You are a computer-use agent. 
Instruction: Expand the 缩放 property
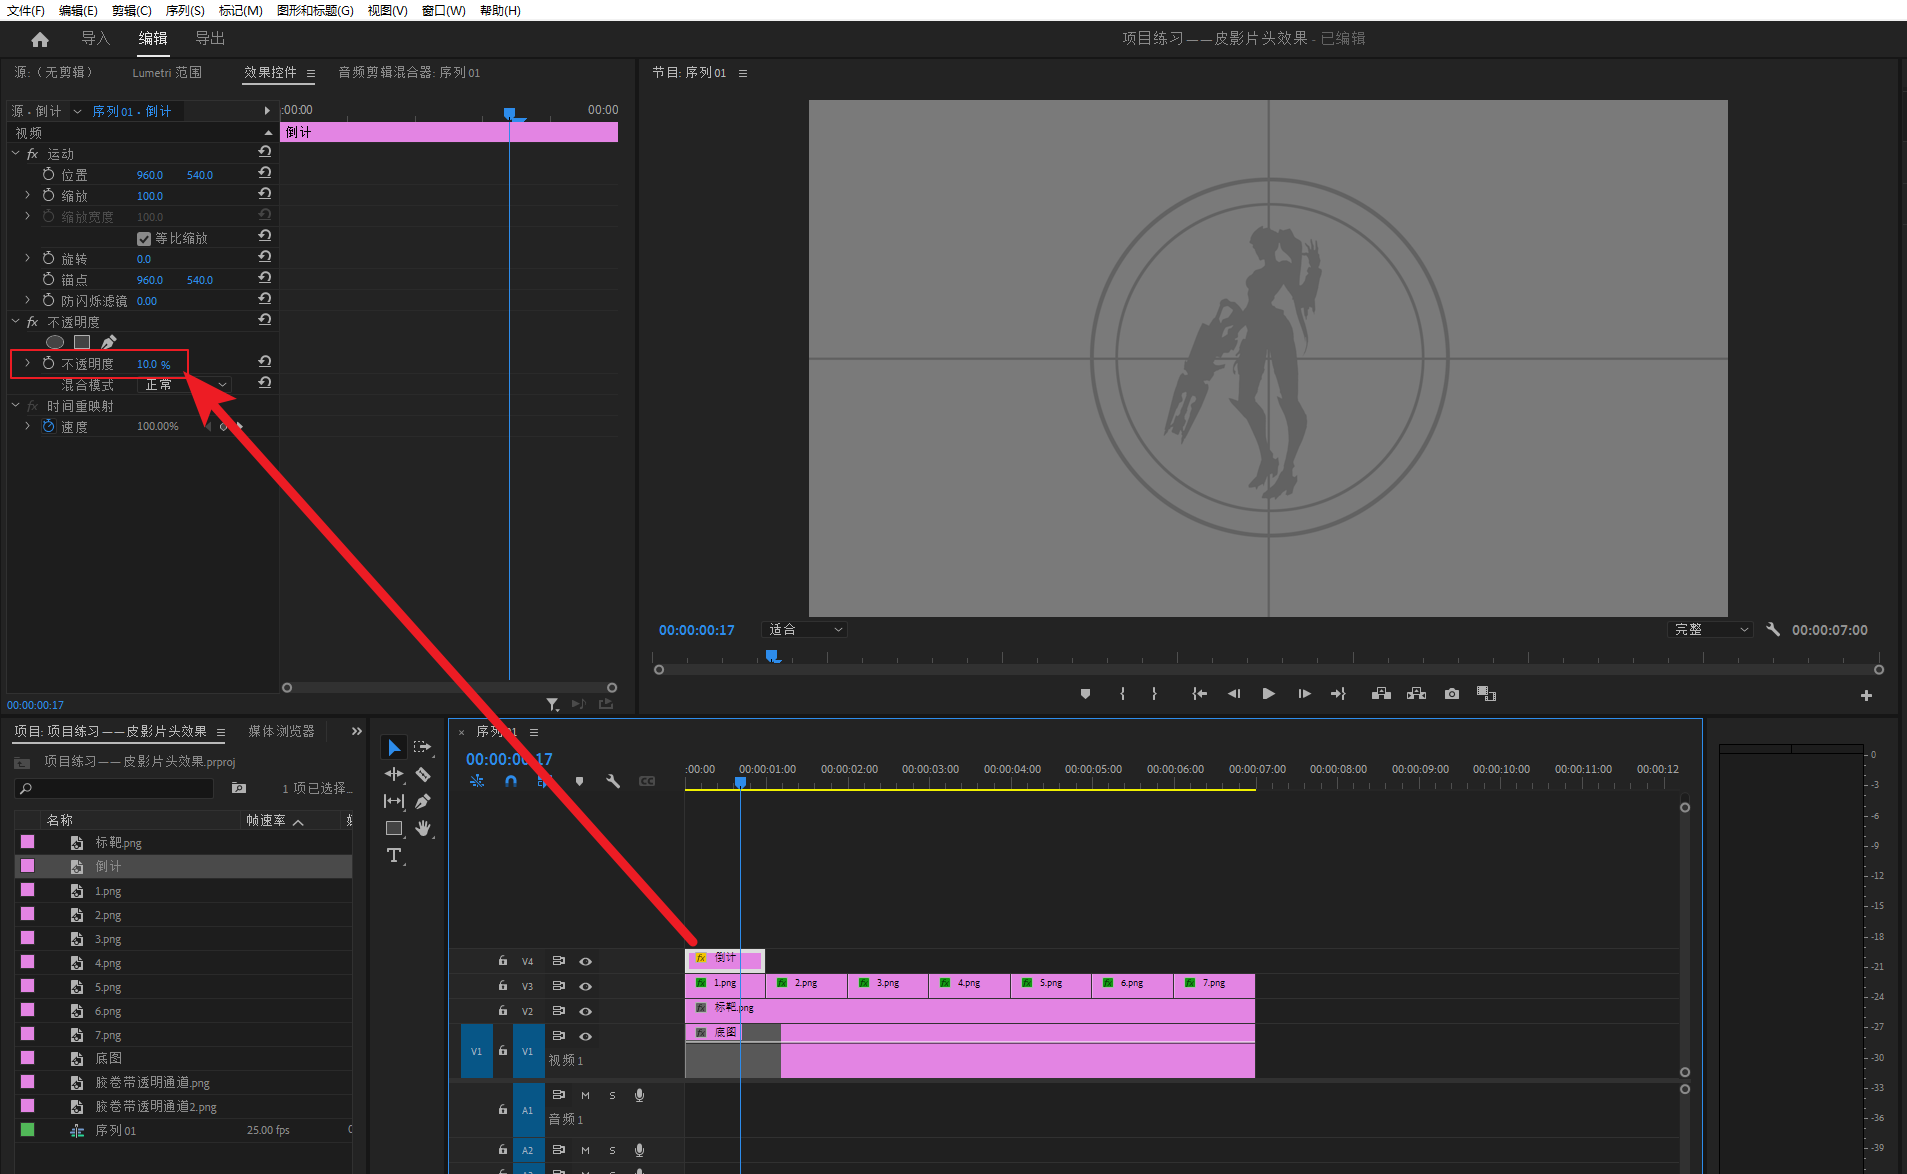coord(27,196)
